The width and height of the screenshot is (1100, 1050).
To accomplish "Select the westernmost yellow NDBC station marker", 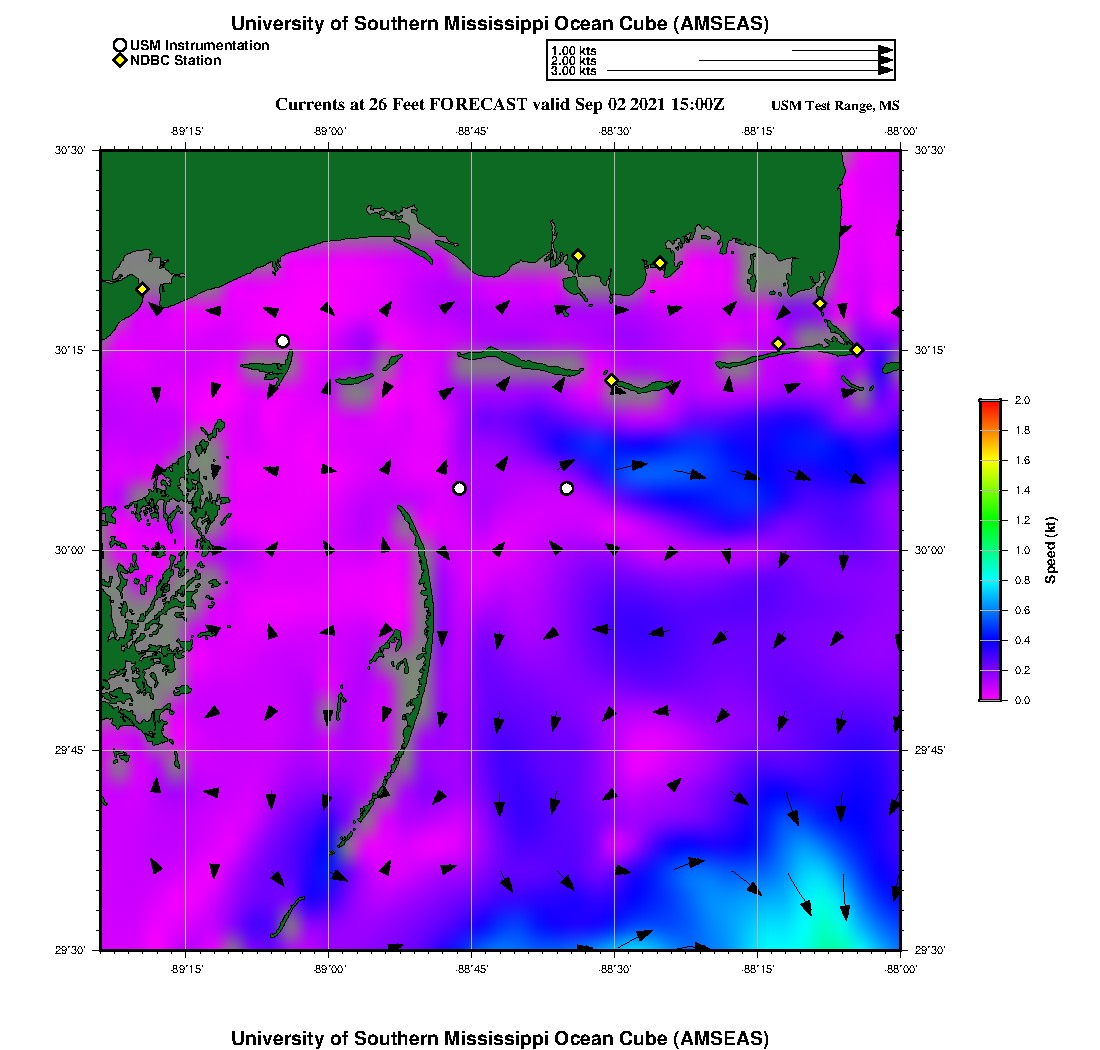I will 143,289.
